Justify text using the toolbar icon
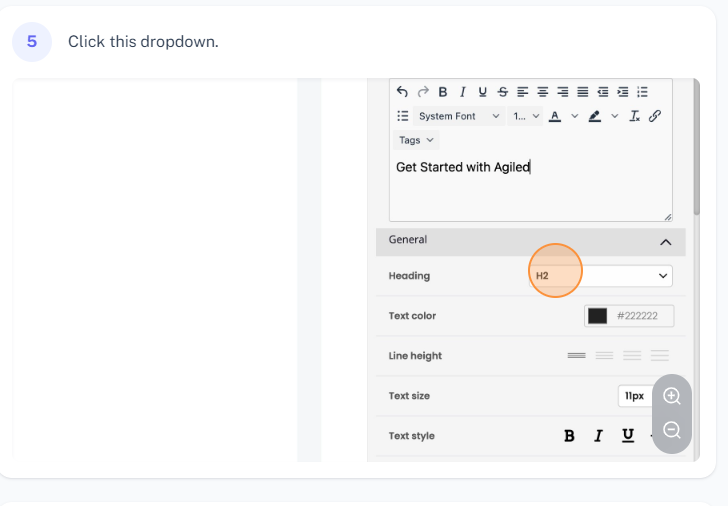The width and height of the screenshot is (728, 506). 582,92
